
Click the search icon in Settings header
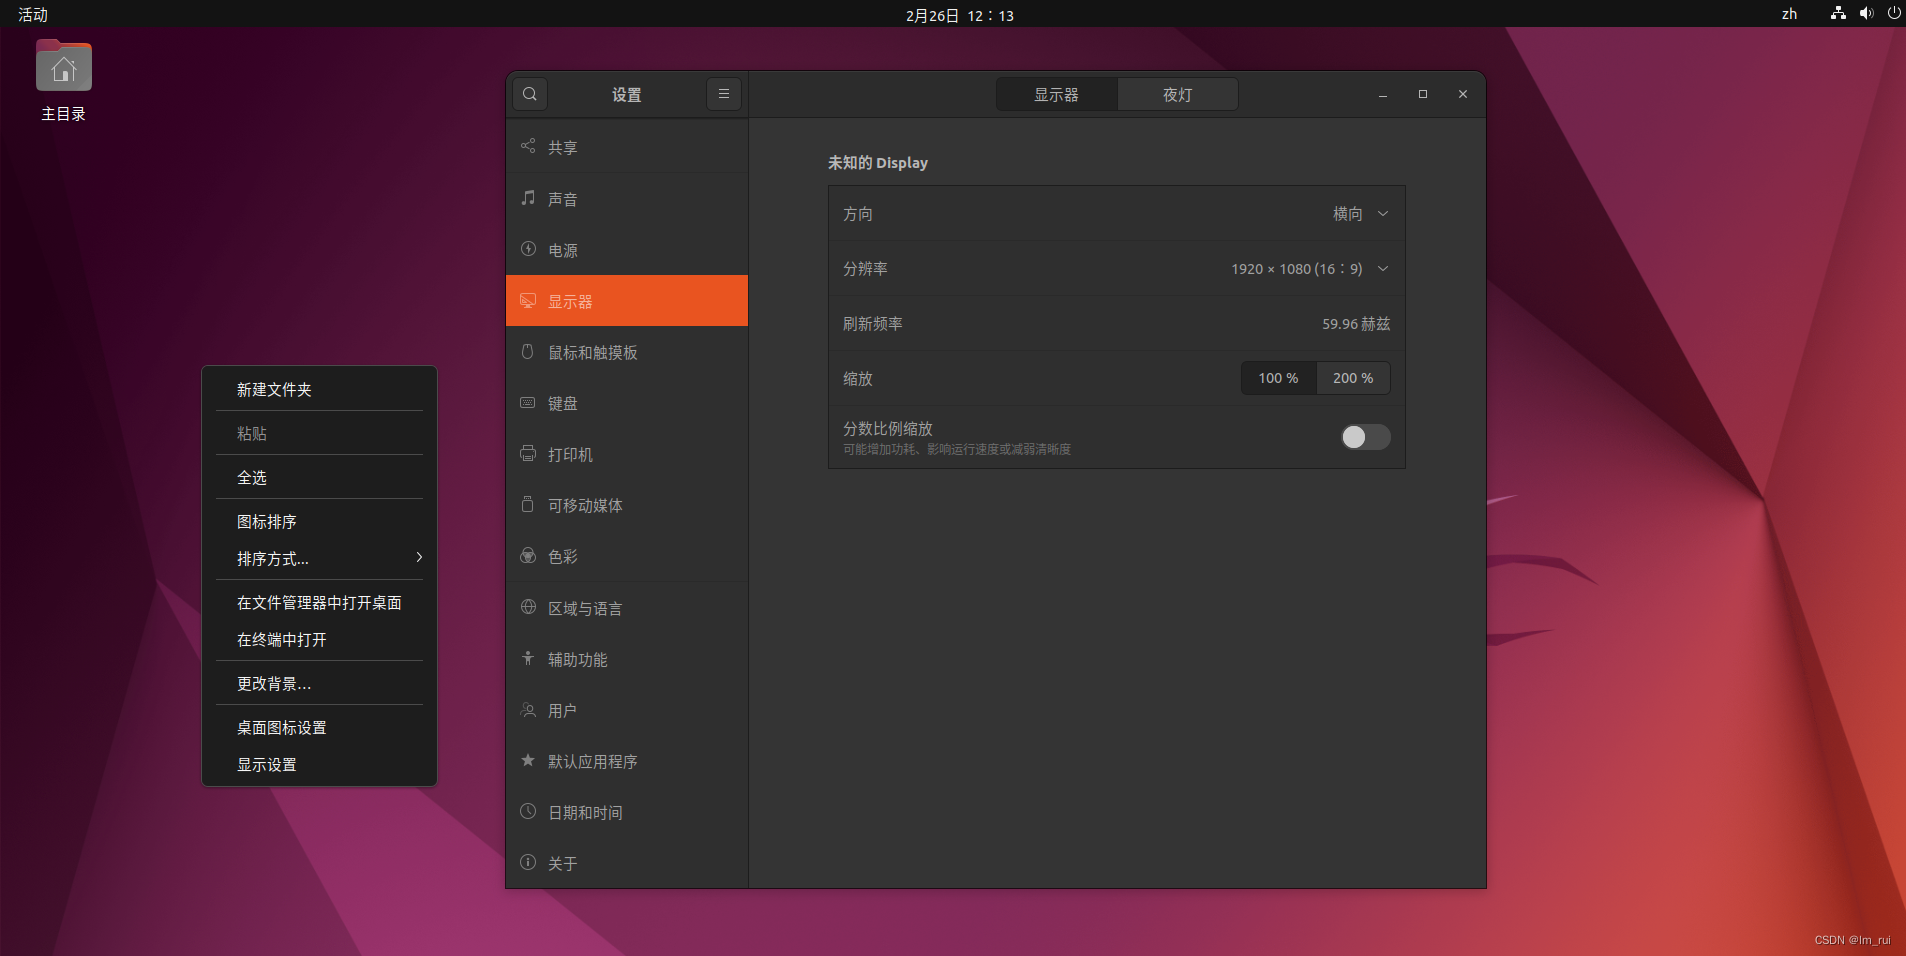[530, 94]
